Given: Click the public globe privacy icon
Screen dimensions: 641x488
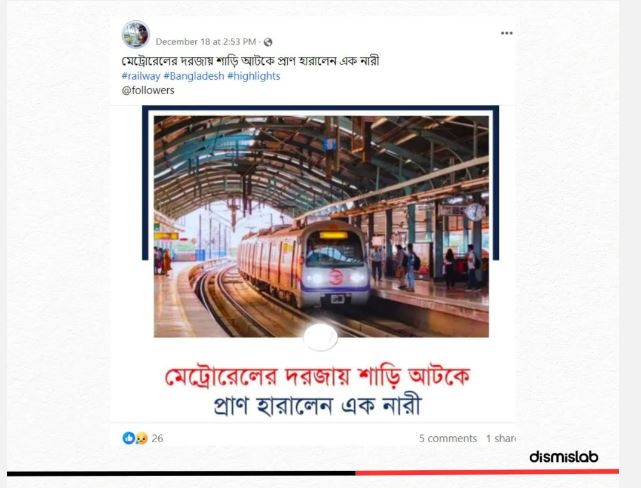Looking at the screenshot, I should tap(268, 42).
